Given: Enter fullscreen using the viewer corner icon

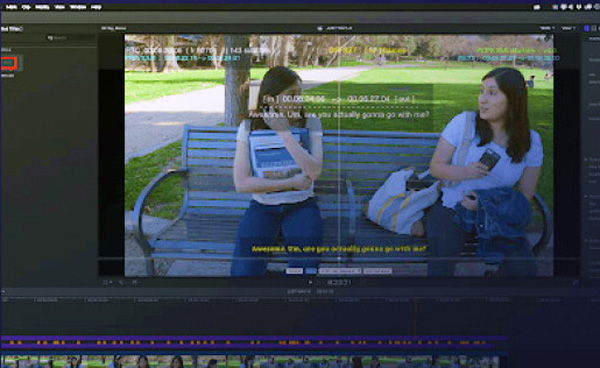Looking at the screenshot, I should (576, 283).
